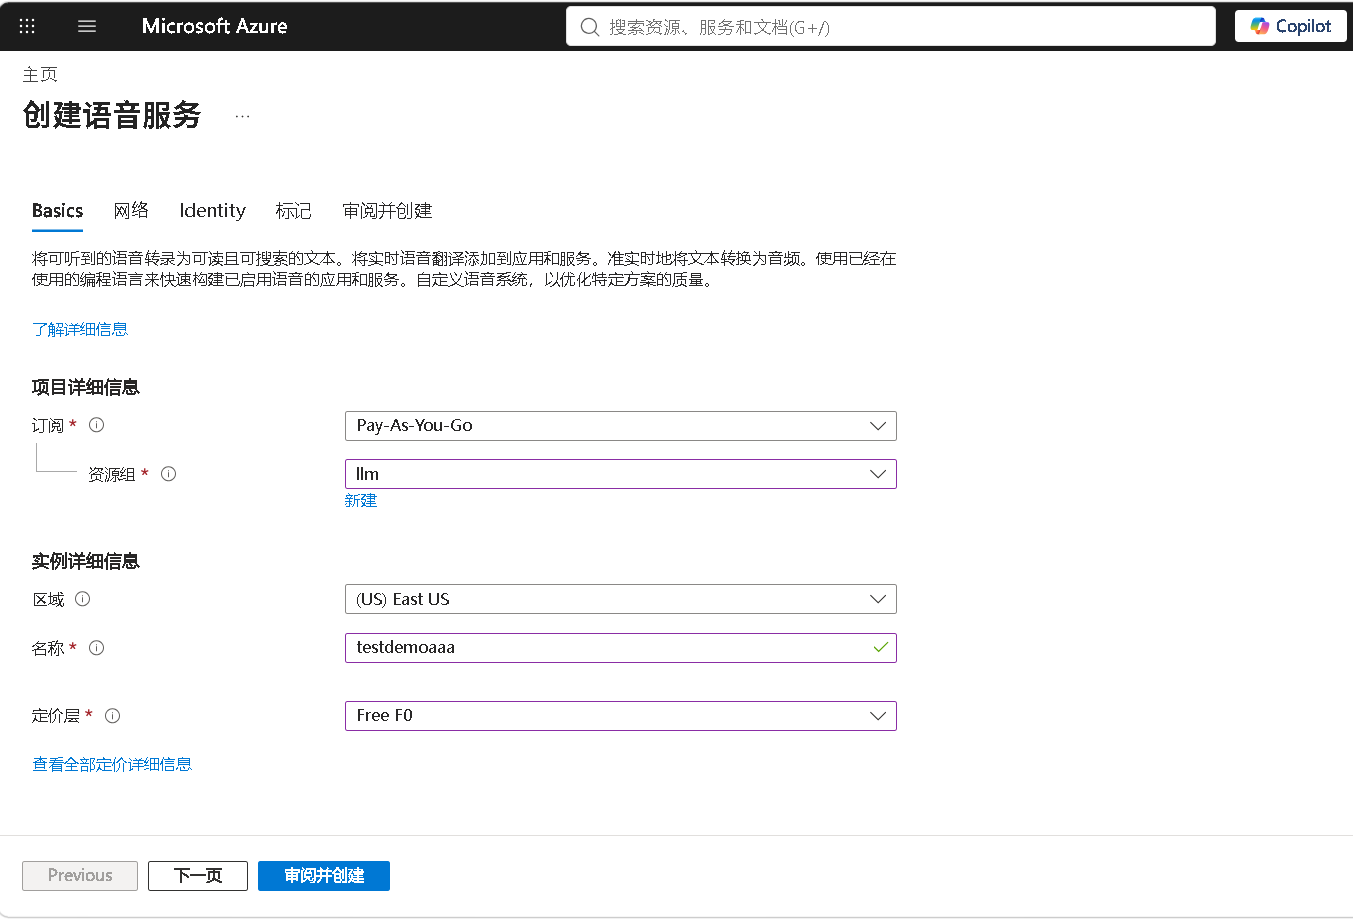Click 新建 to create resource group
Screen dimensions: 1353x921
[361, 501]
